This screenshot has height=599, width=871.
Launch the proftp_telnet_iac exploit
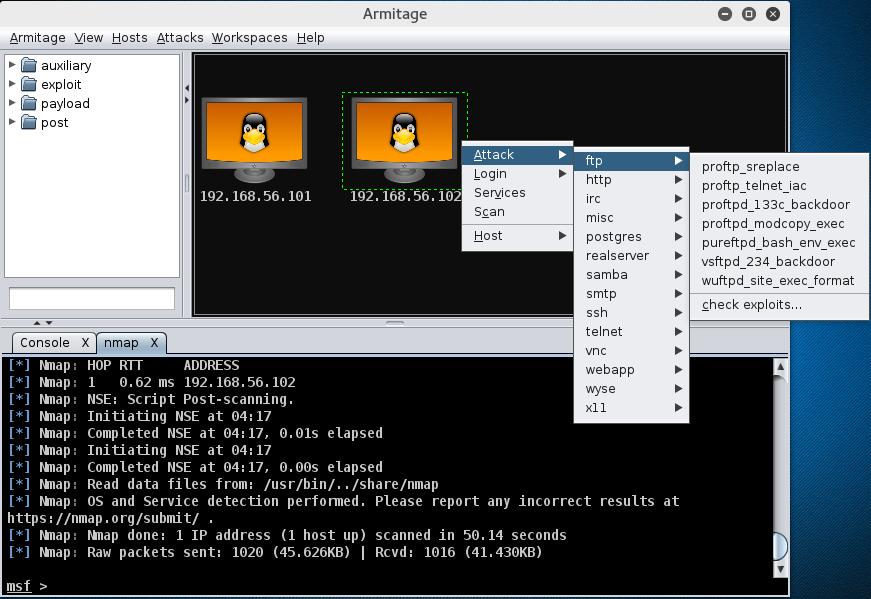[x=779, y=186]
